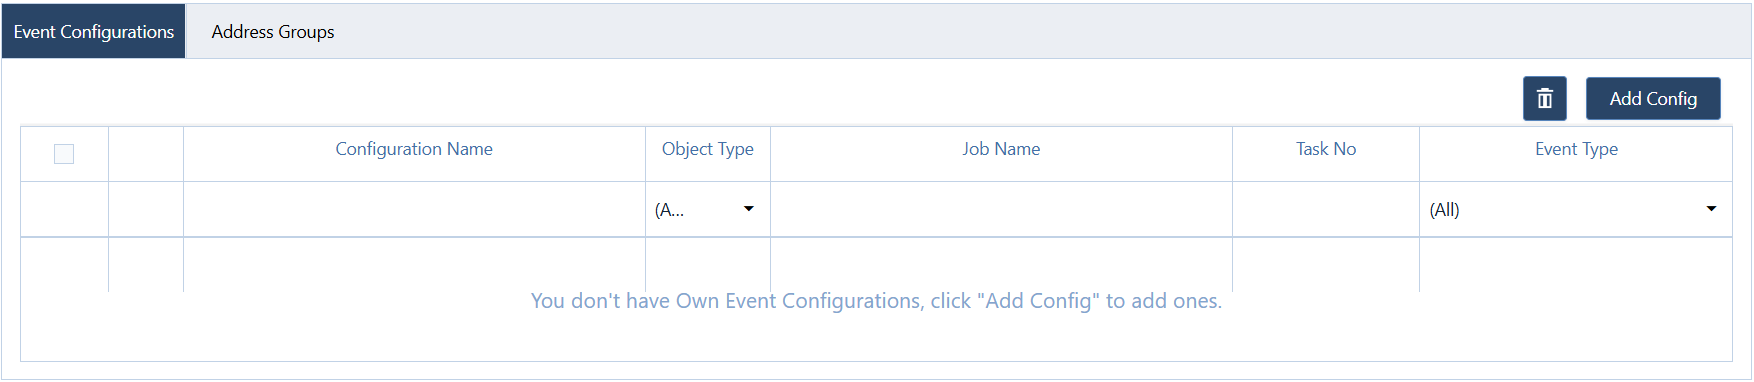Open the Object Type filter dropdown
Viewport: 1754px width, 382px height.
point(707,209)
